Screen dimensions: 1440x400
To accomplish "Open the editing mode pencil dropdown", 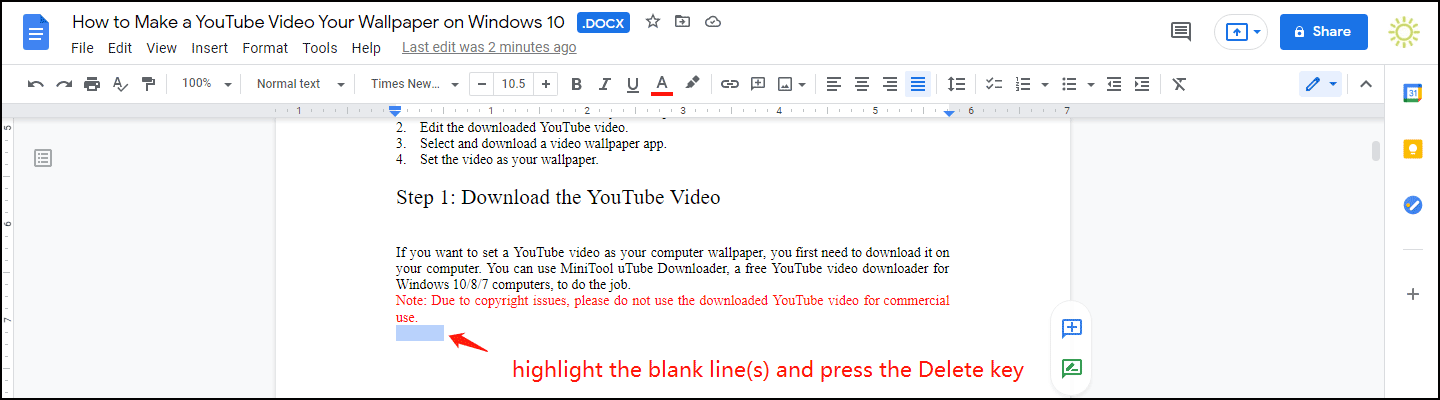I will click(x=1322, y=84).
